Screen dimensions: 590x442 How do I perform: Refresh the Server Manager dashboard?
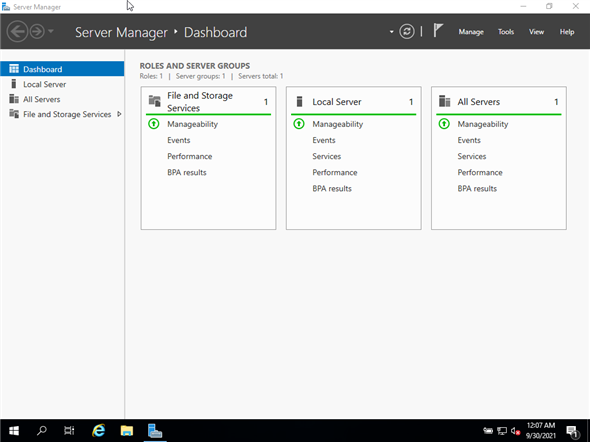point(407,32)
